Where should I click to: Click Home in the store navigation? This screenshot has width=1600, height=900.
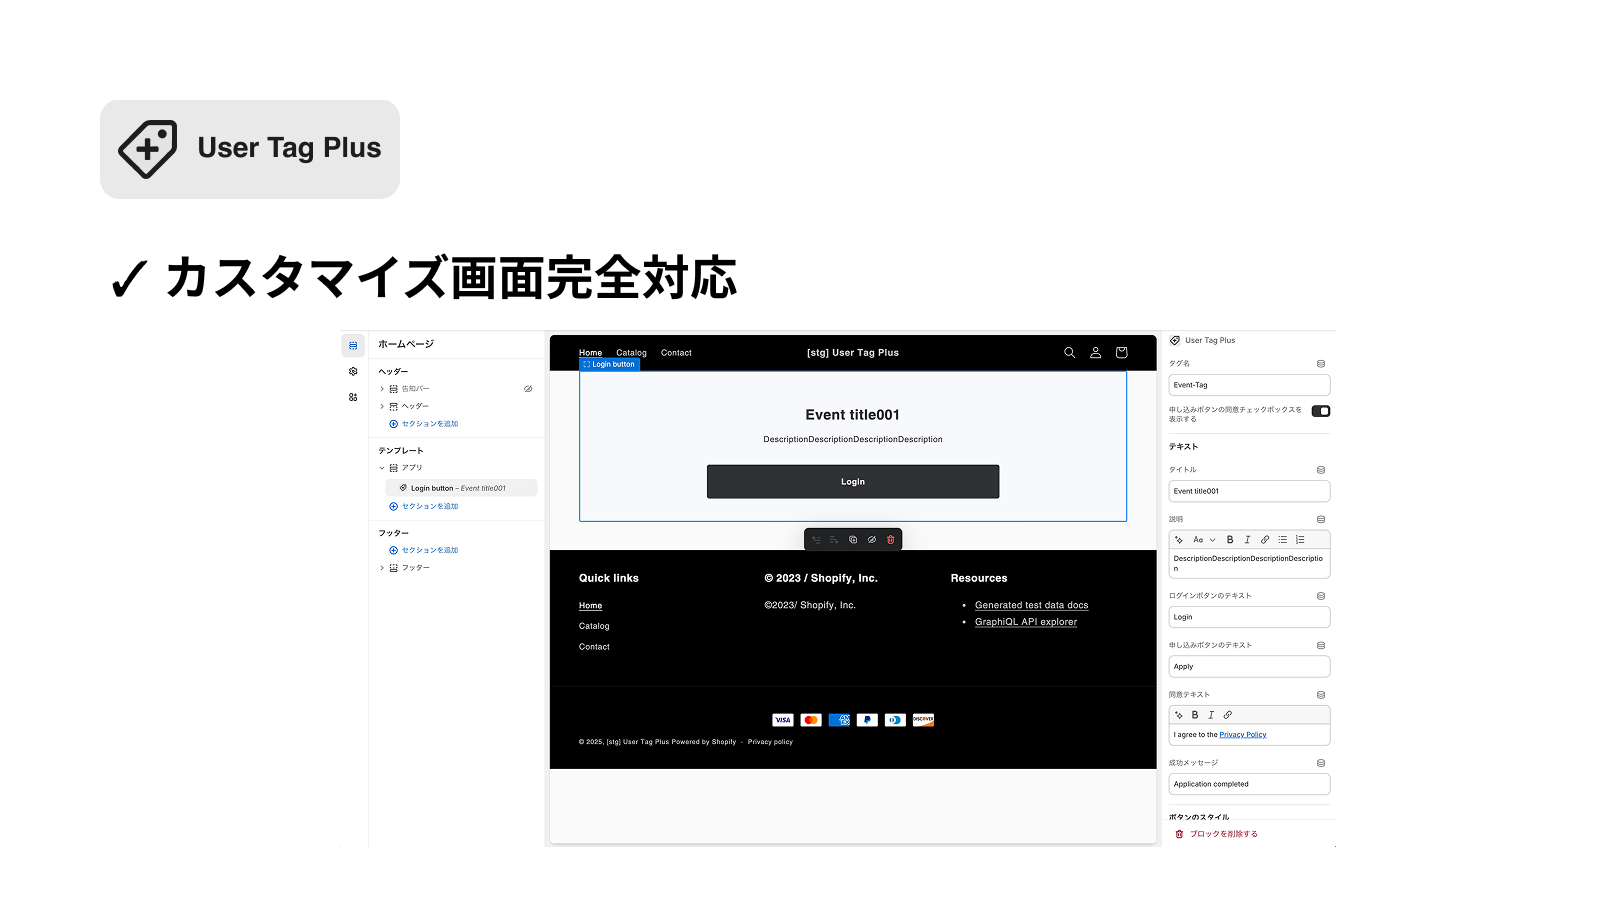pyautogui.click(x=590, y=353)
